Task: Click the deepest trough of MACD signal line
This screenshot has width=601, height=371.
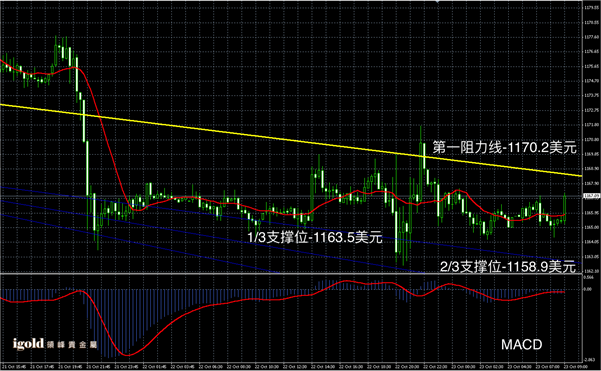Action: click(x=127, y=355)
